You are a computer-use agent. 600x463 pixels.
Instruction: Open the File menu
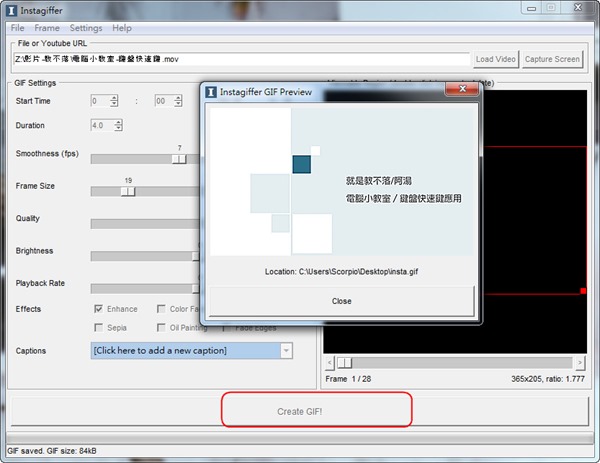pos(17,28)
